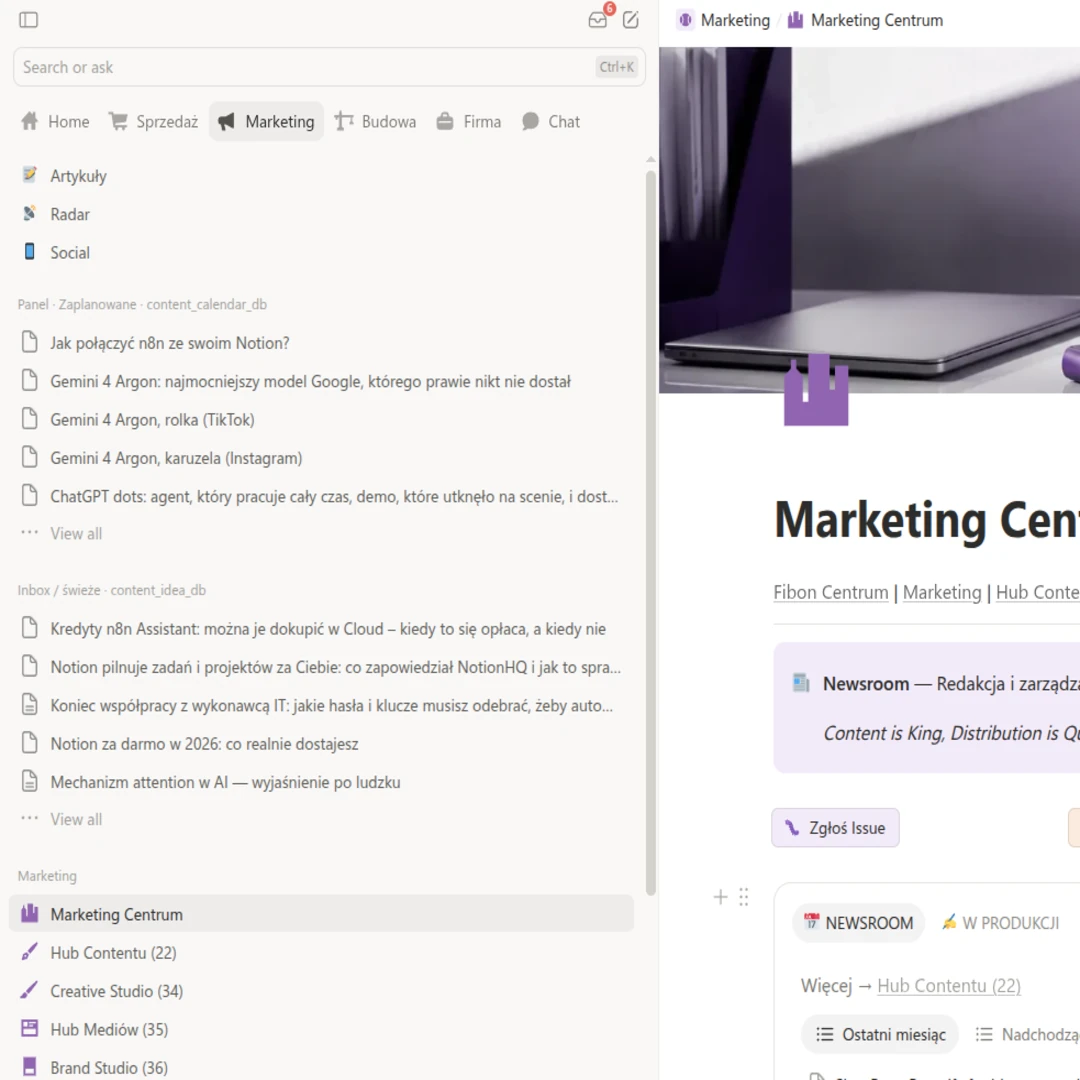Viewport: 1080px width, 1080px height.
Task: Open 'Mechanizm attention w AI' page
Action: pos(321,782)
